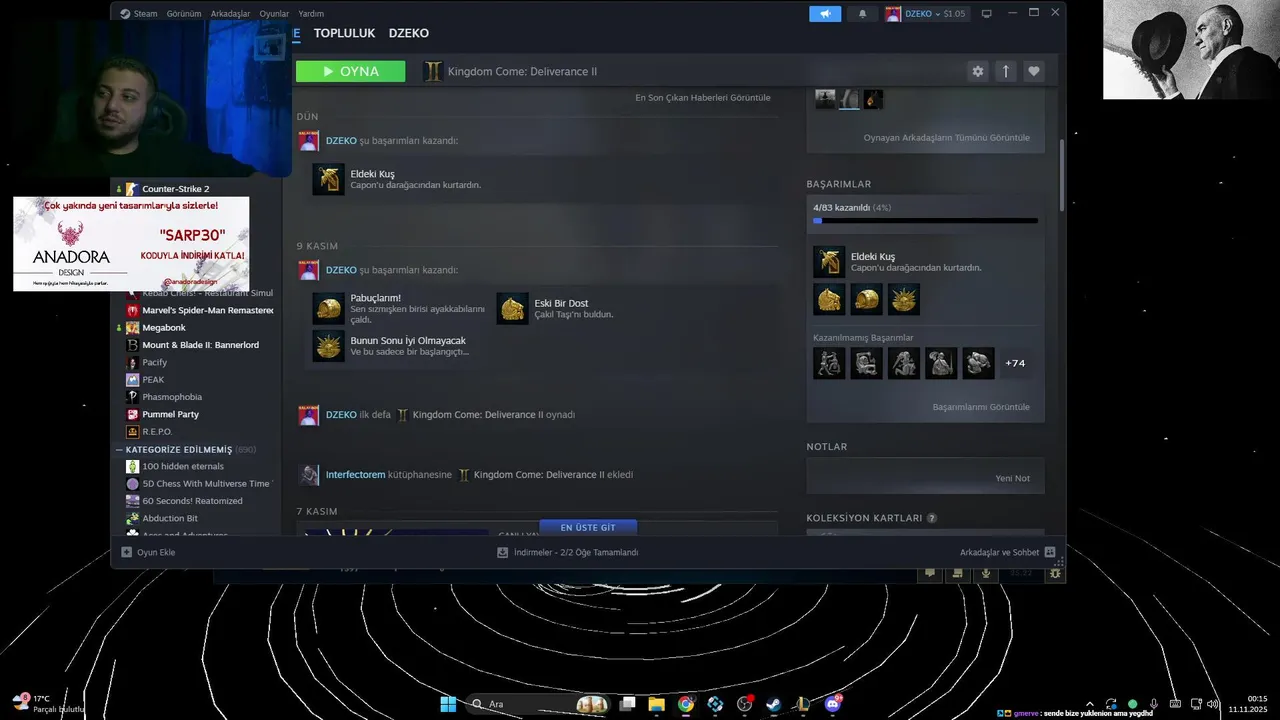Click first friend avatar in playing friends row
1280x720 pixels.
825,98
